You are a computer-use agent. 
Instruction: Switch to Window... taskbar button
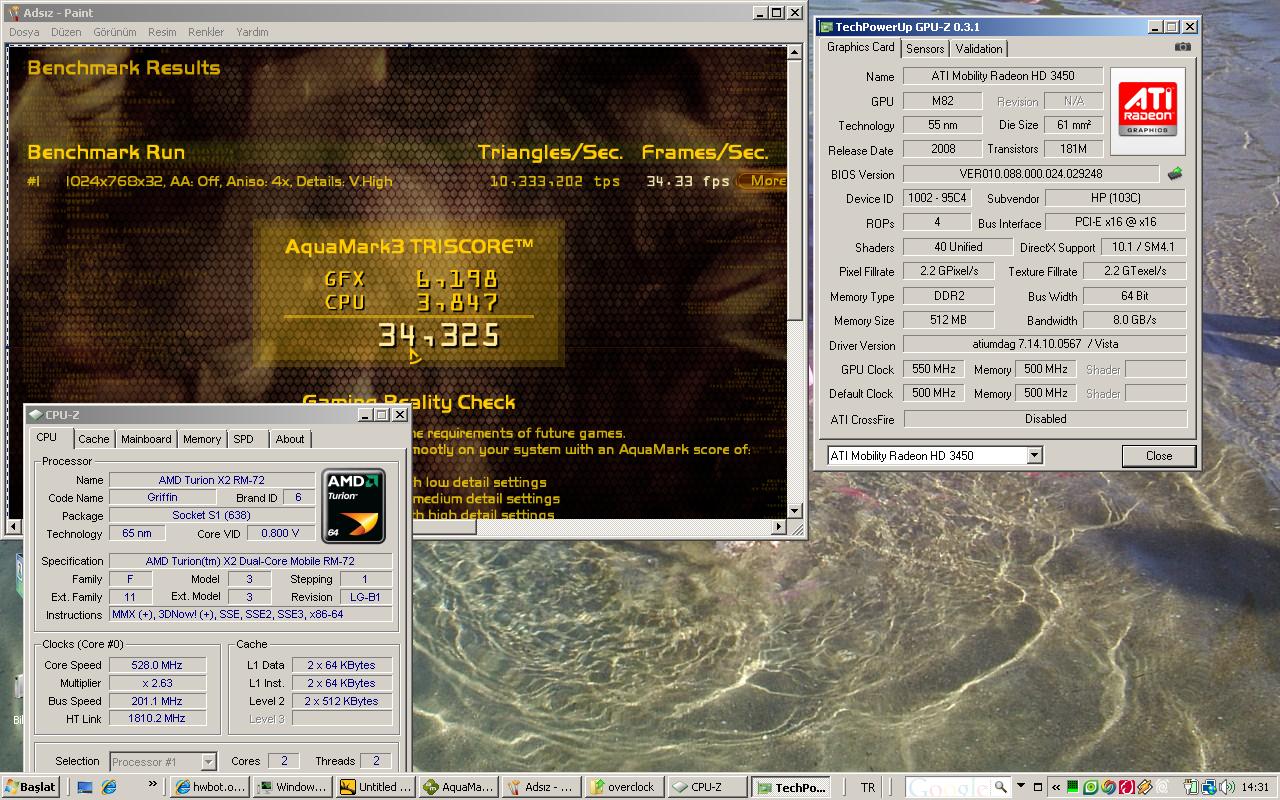click(x=291, y=787)
